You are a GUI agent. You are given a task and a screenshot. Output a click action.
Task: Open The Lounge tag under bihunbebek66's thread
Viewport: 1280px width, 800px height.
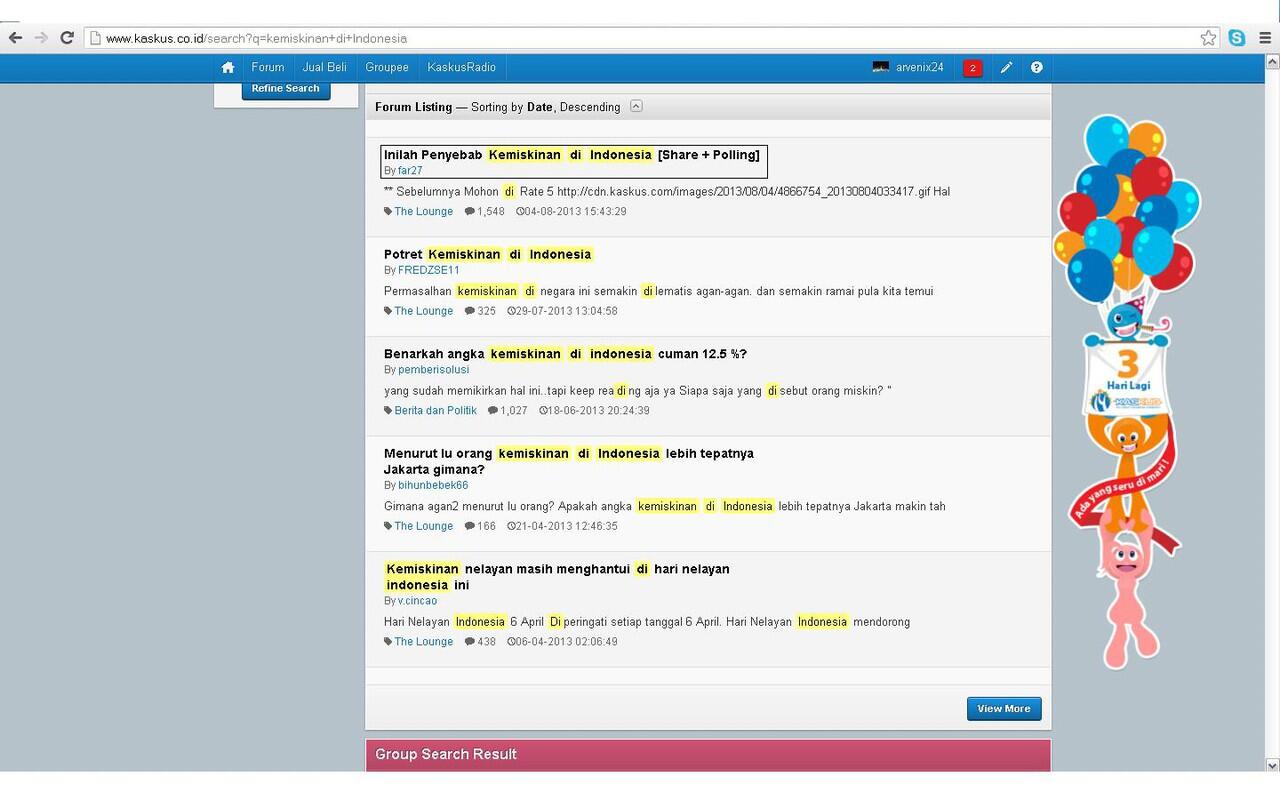423,526
